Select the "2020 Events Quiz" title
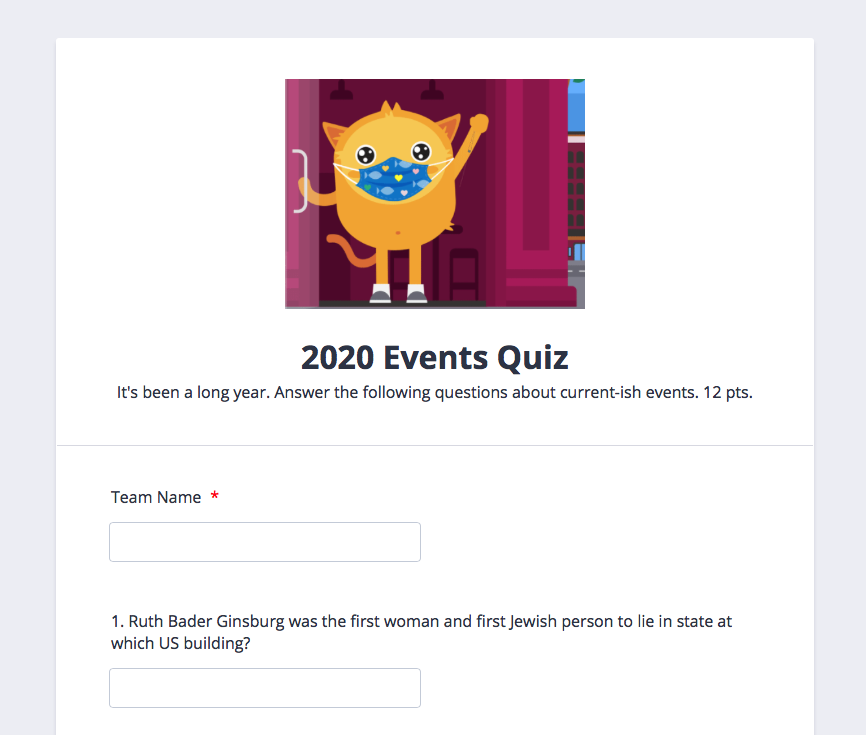 pyautogui.click(x=434, y=357)
